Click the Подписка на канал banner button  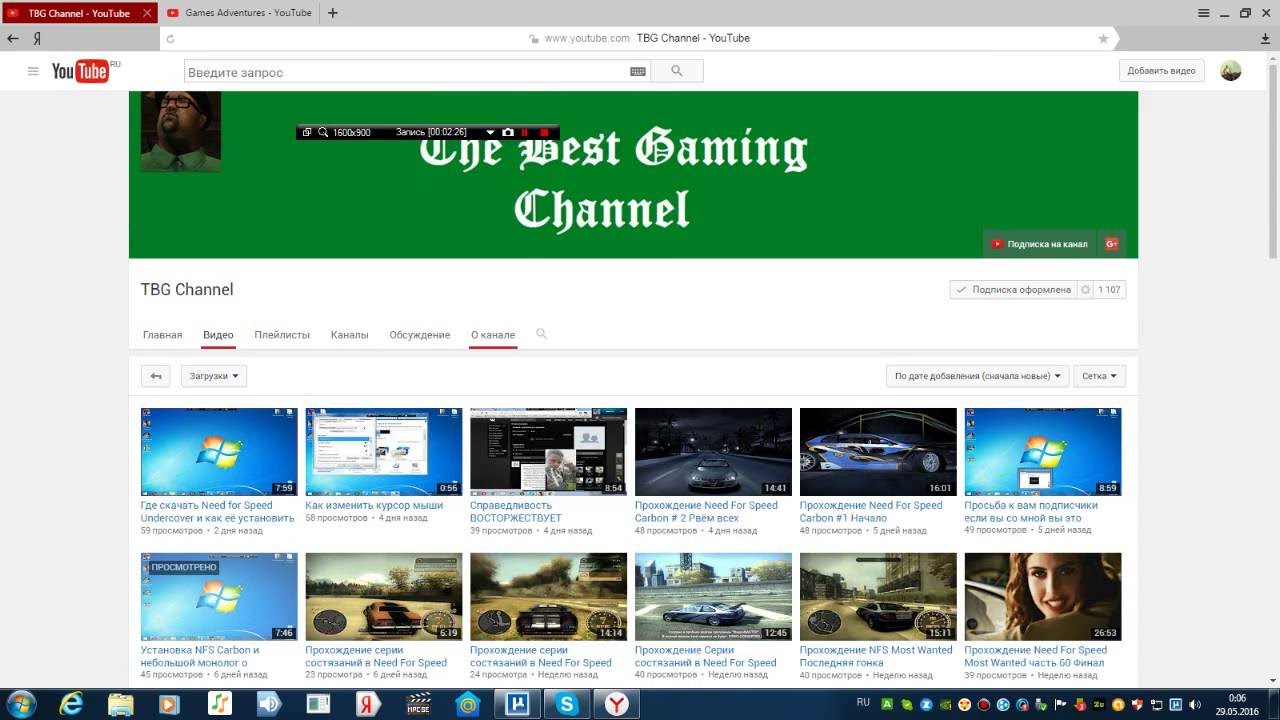pos(1040,244)
